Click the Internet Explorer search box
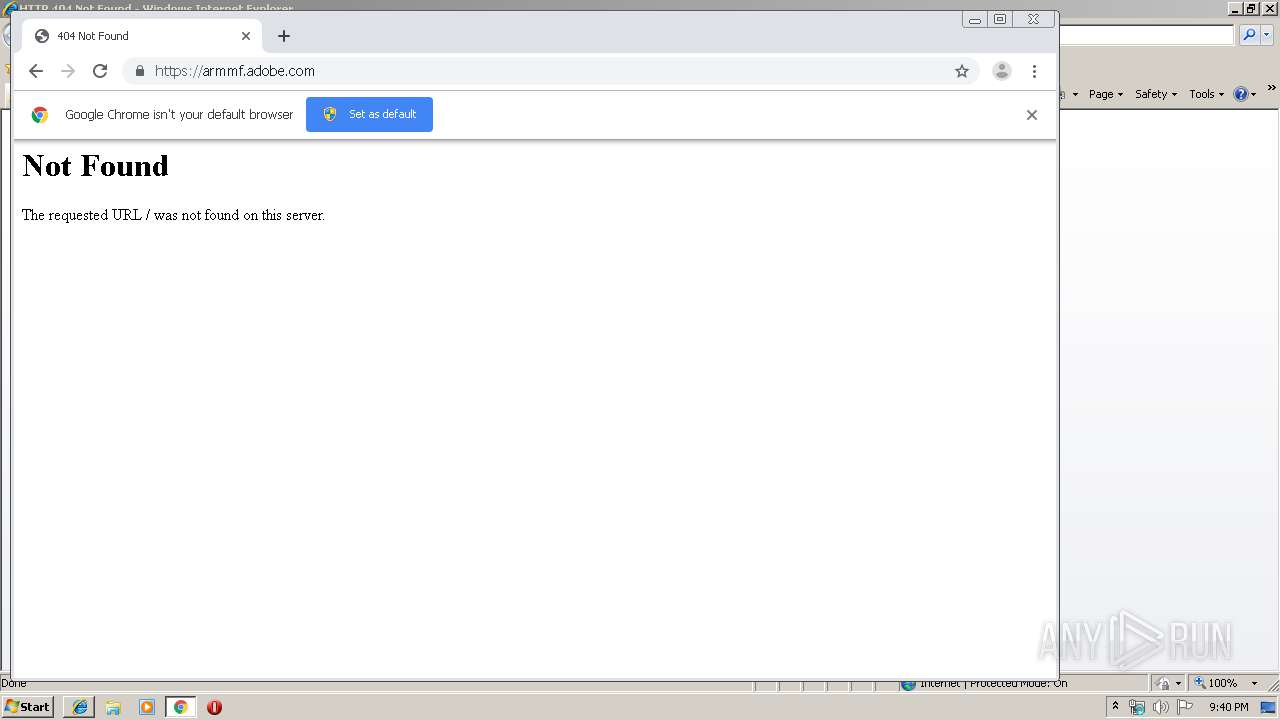The height and width of the screenshot is (720, 1280). 1146,35
